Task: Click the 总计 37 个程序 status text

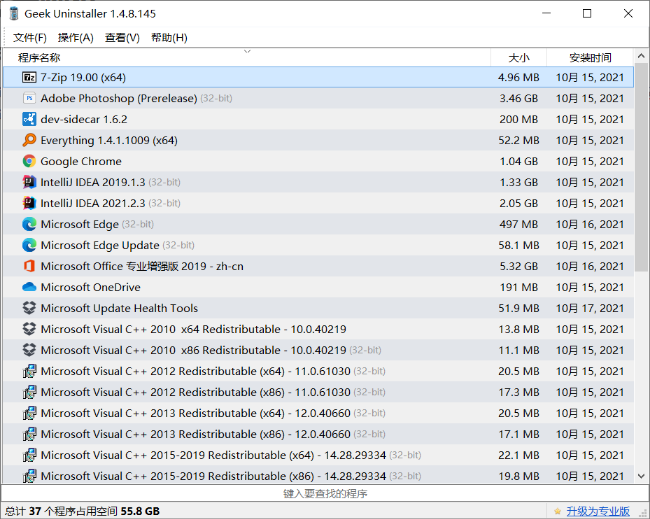Action: (82, 511)
